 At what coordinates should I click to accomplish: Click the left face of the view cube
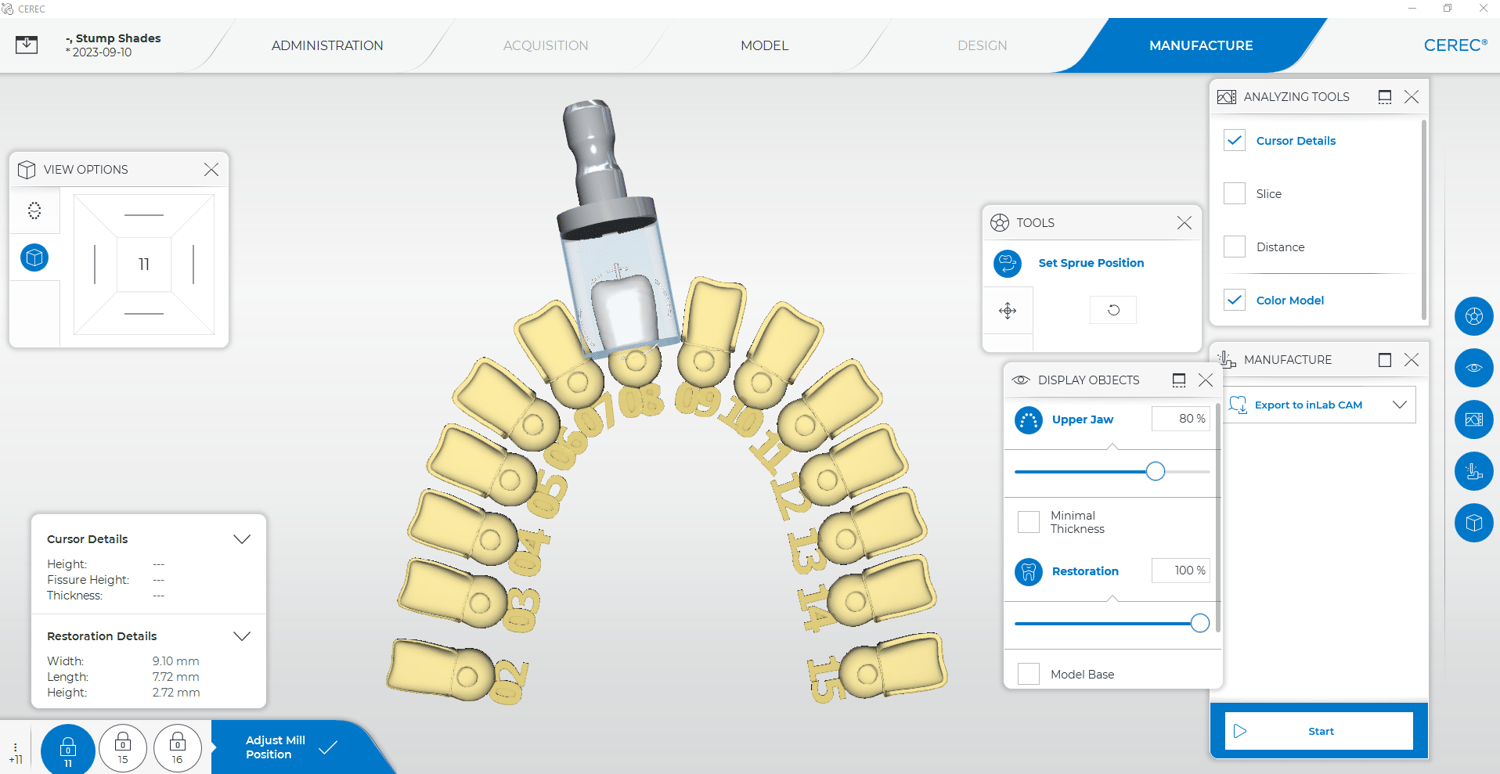[x=95, y=264]
